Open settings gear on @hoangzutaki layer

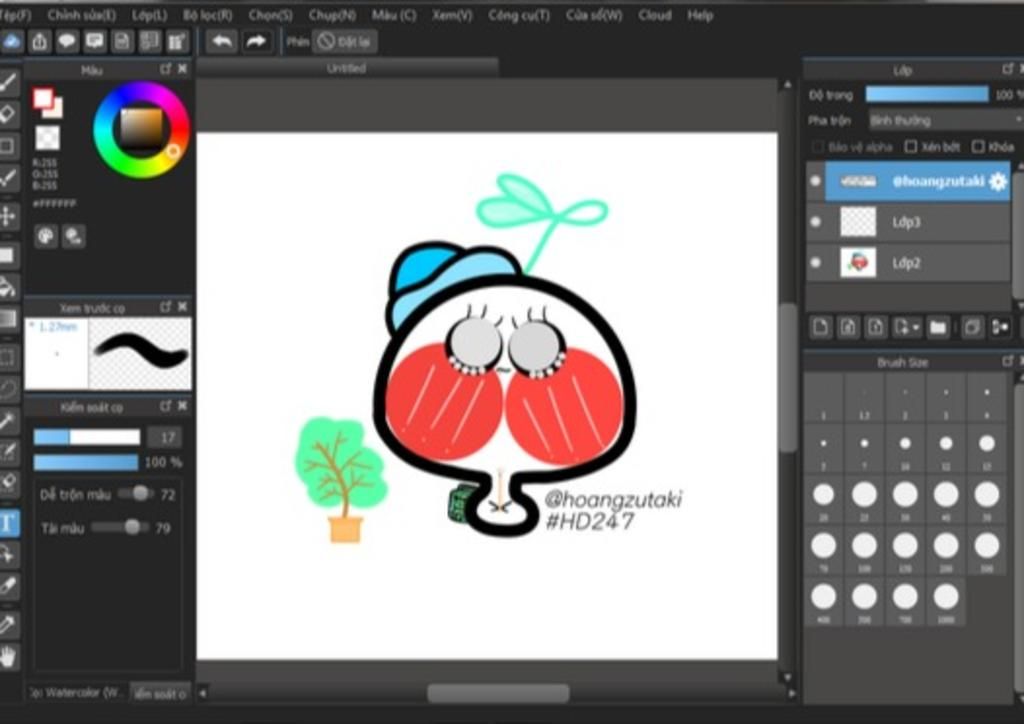tap(997, 181)
